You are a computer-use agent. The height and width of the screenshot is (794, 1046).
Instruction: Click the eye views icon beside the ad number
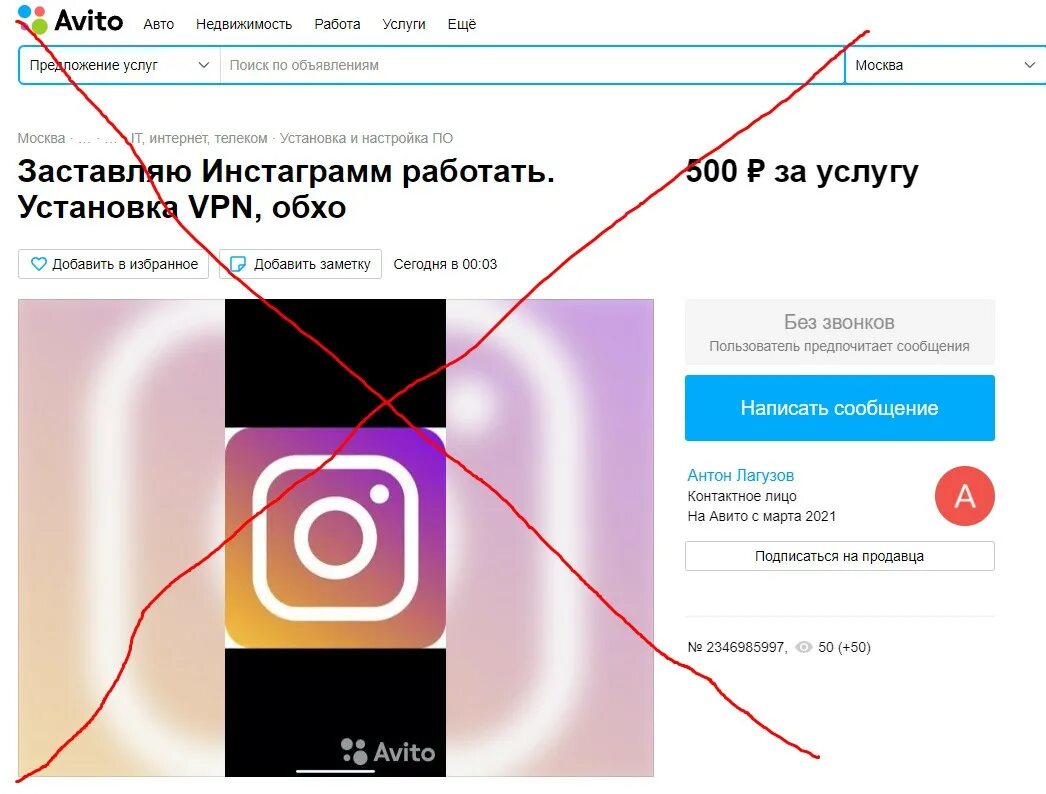[x=804, y=647]
